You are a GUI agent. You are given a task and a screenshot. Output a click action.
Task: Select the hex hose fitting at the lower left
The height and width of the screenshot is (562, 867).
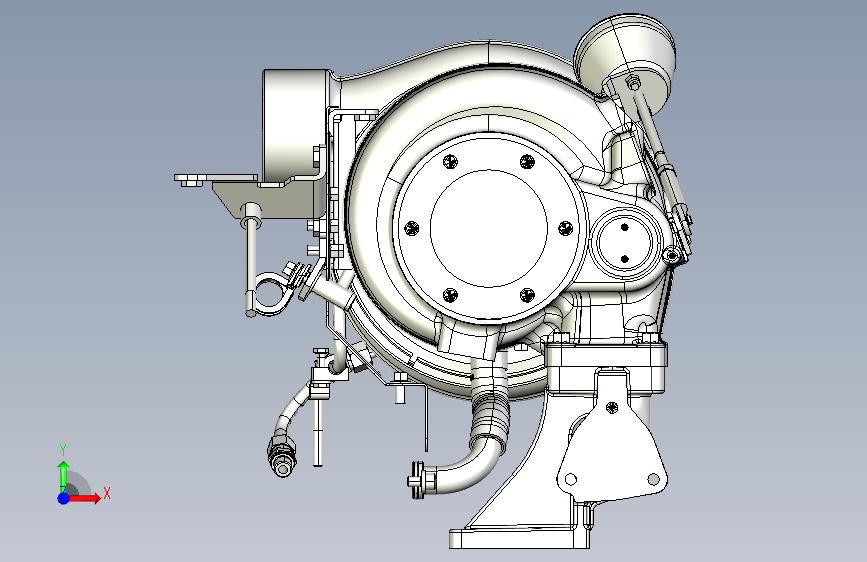(x=282, y=456)
